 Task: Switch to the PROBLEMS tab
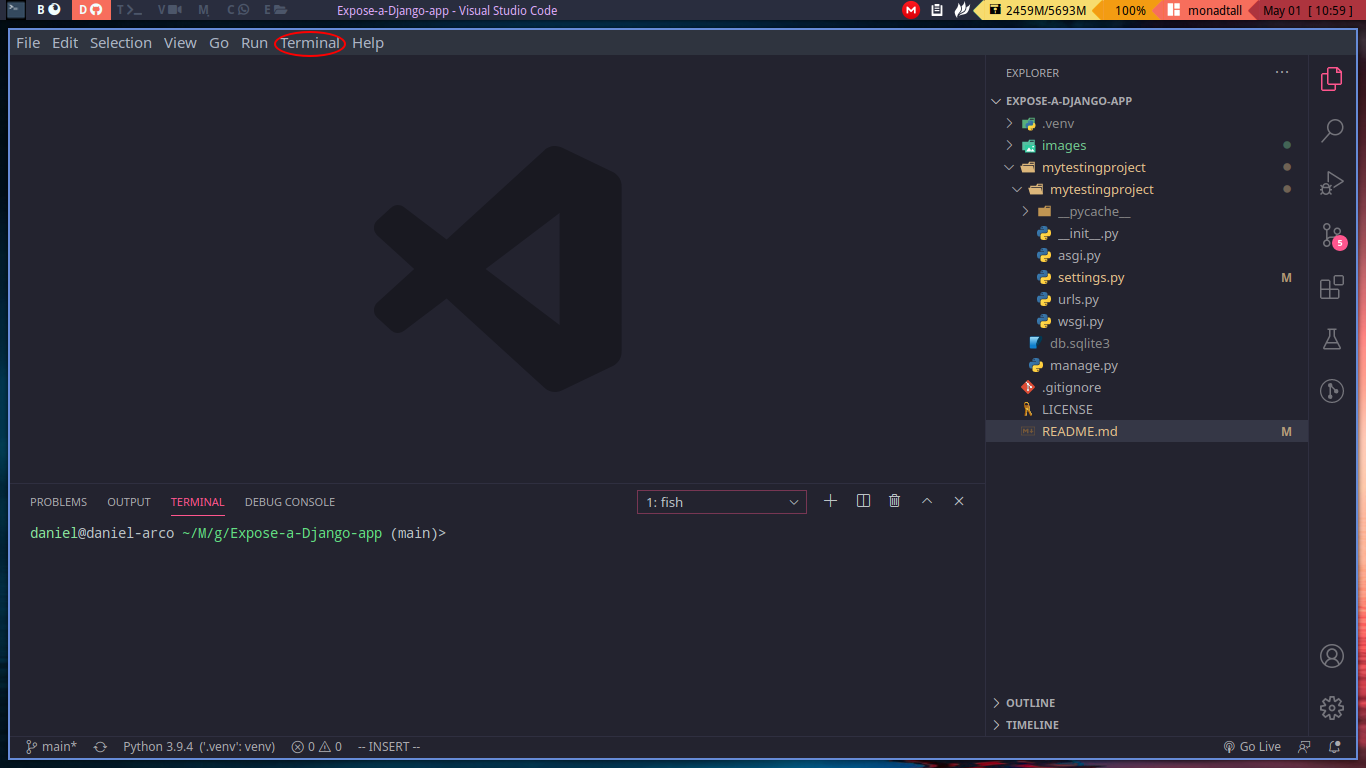[58, 502]
